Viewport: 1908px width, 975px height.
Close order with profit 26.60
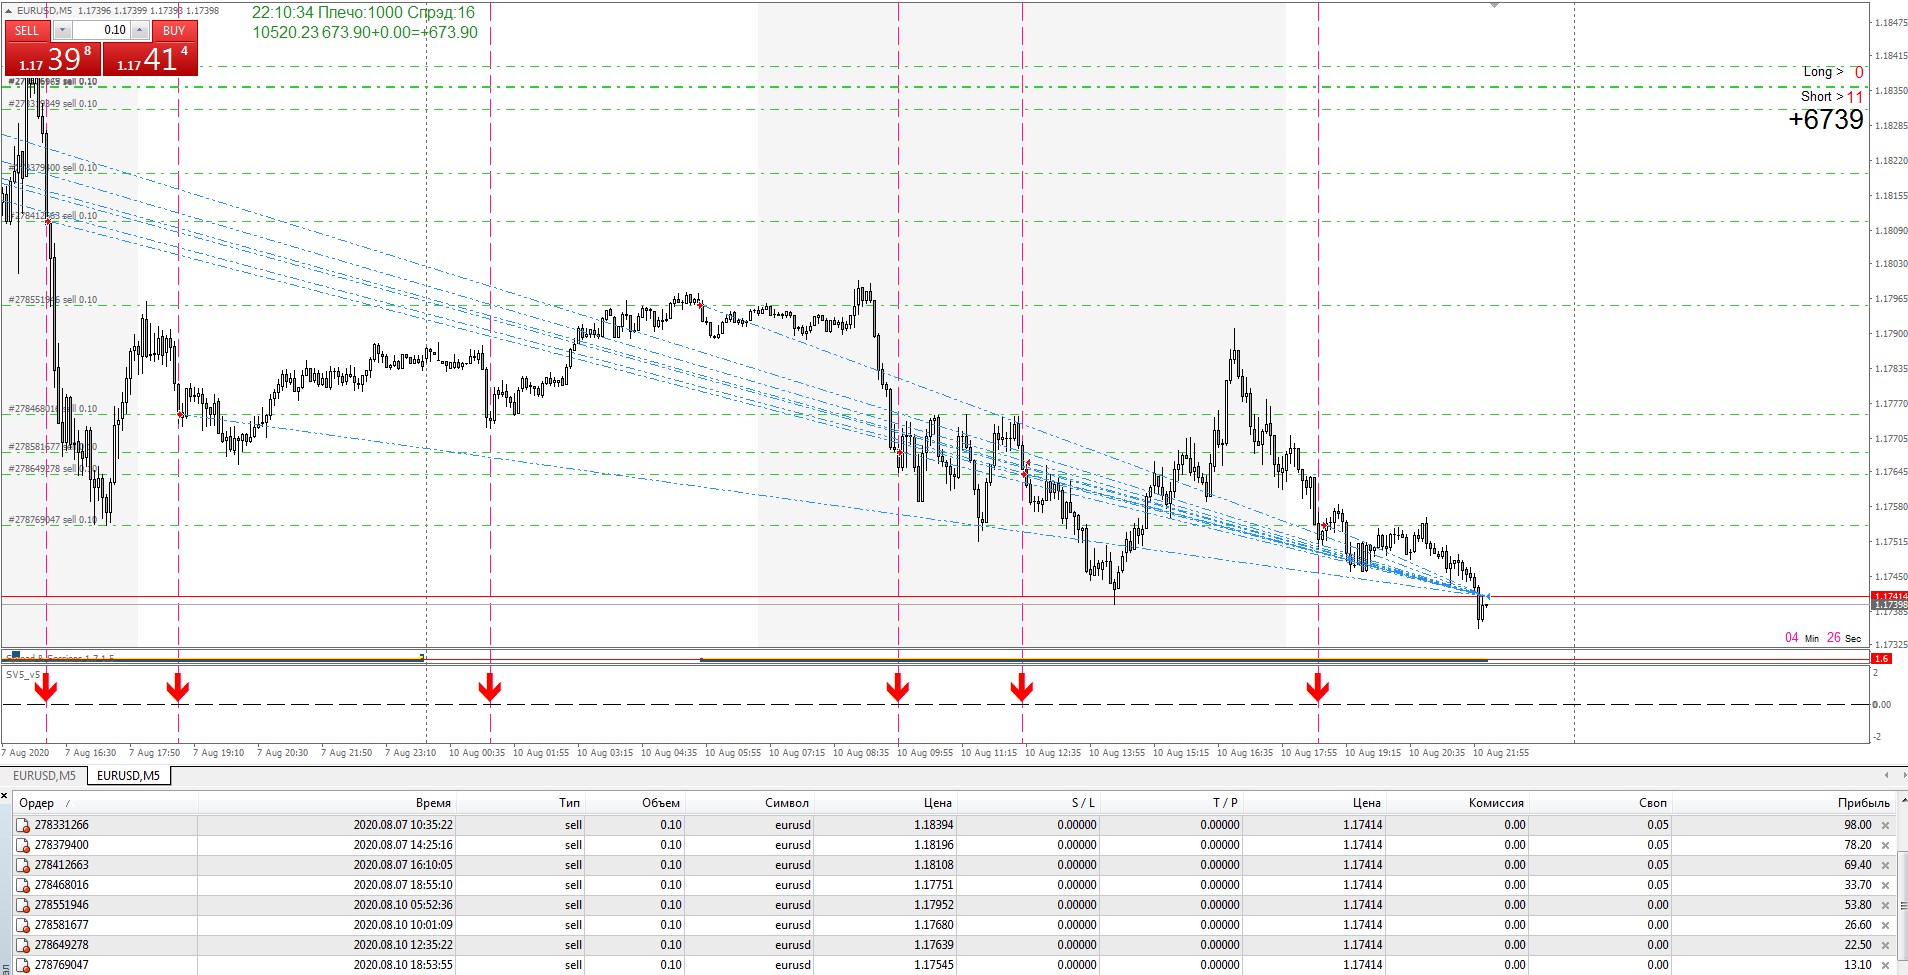tap(1886, 925)
